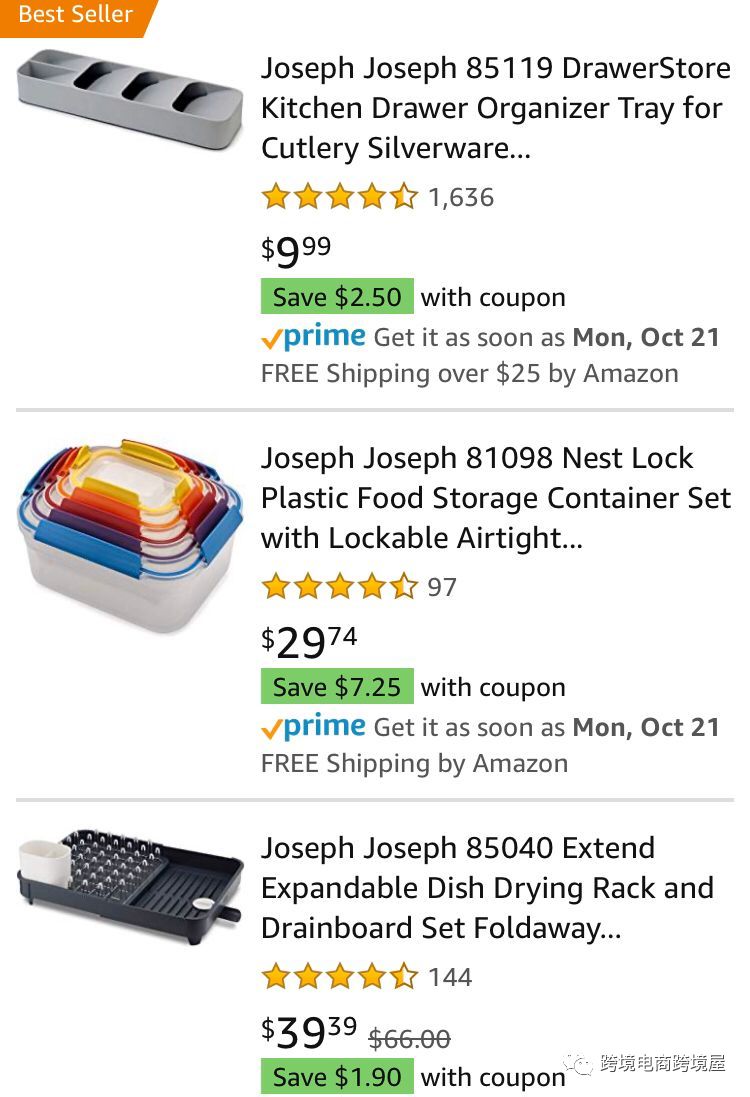Click the Save $2.50 coupon badge
Image resolution: width=750 pixels, height=1097 pixels.
(337, 297)
